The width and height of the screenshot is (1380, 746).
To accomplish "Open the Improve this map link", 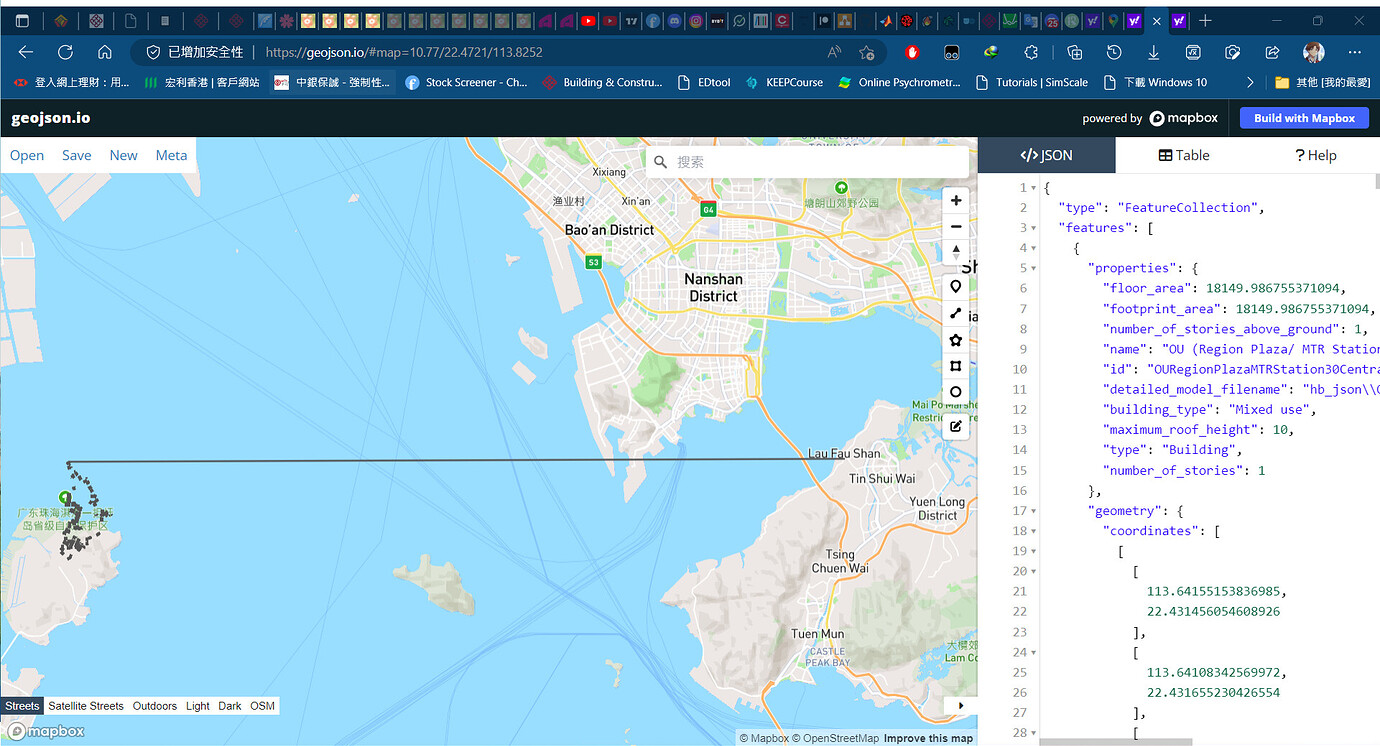I will tap(928, 738).
